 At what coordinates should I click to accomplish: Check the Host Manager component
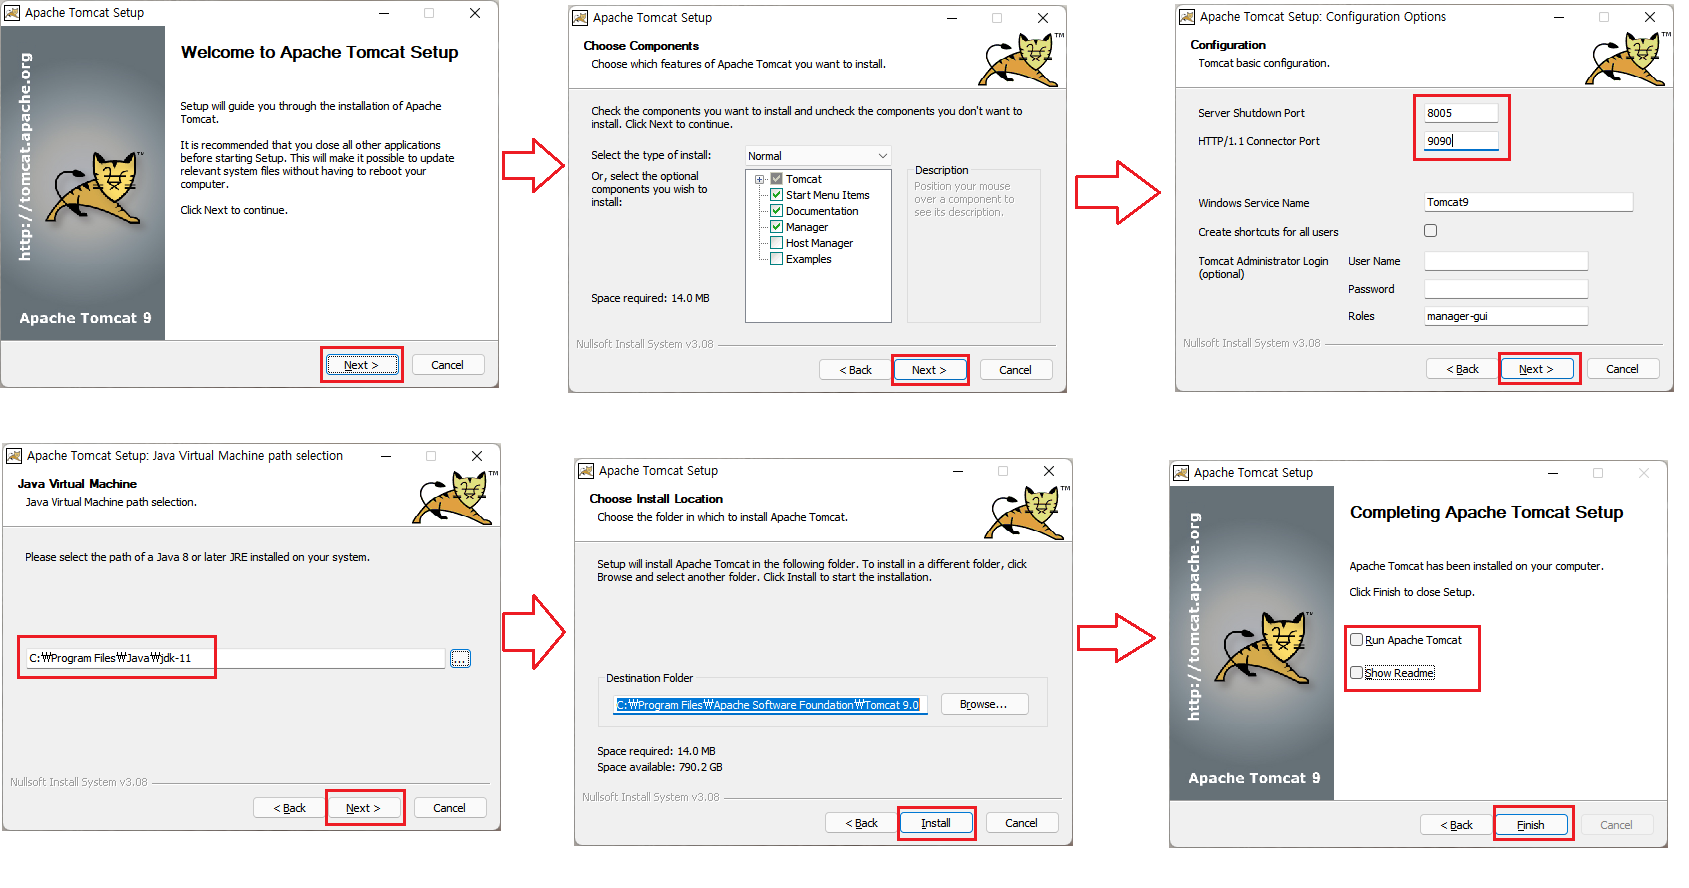776,243
